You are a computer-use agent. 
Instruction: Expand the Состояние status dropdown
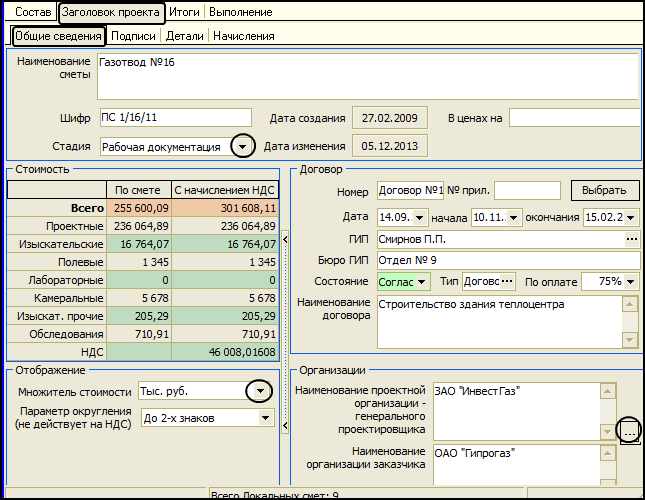tap(422, 282)
